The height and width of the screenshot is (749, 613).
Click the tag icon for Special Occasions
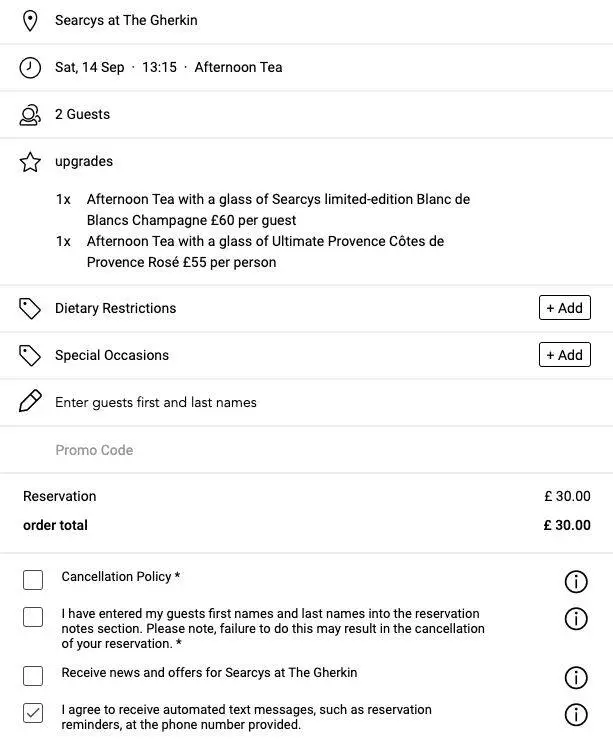point(30,355)
